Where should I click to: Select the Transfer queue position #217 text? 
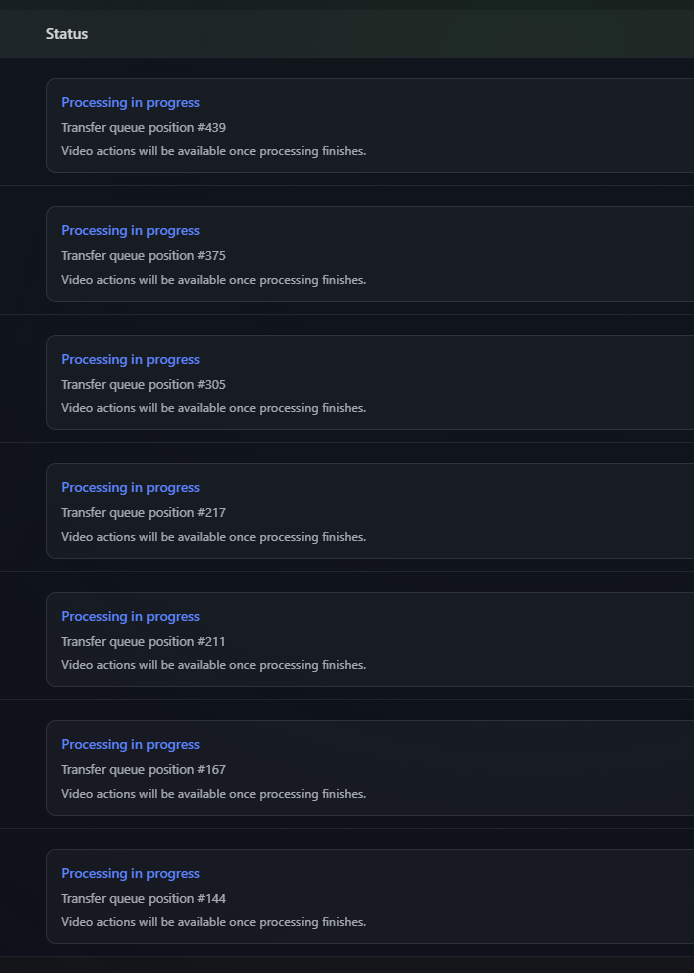(x=143, y=512)
